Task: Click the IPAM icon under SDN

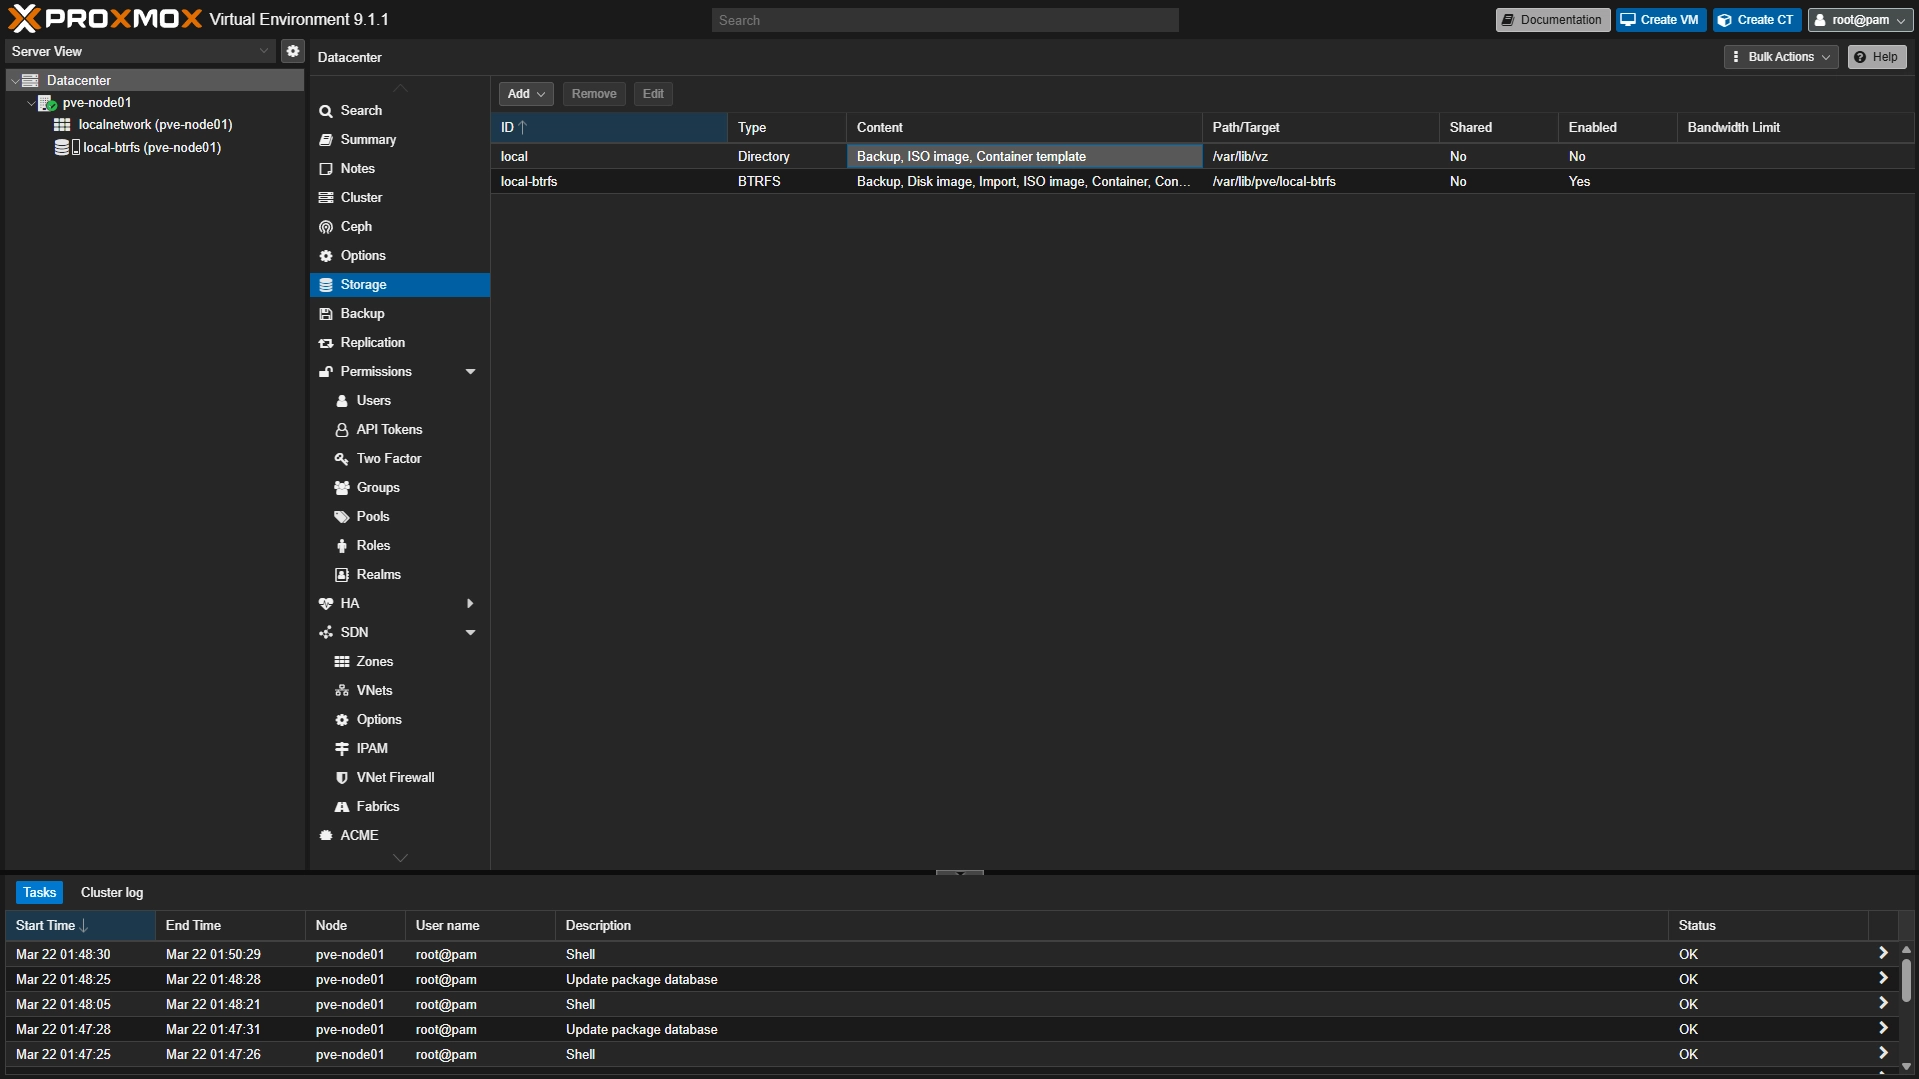Action: coord(342,749)
